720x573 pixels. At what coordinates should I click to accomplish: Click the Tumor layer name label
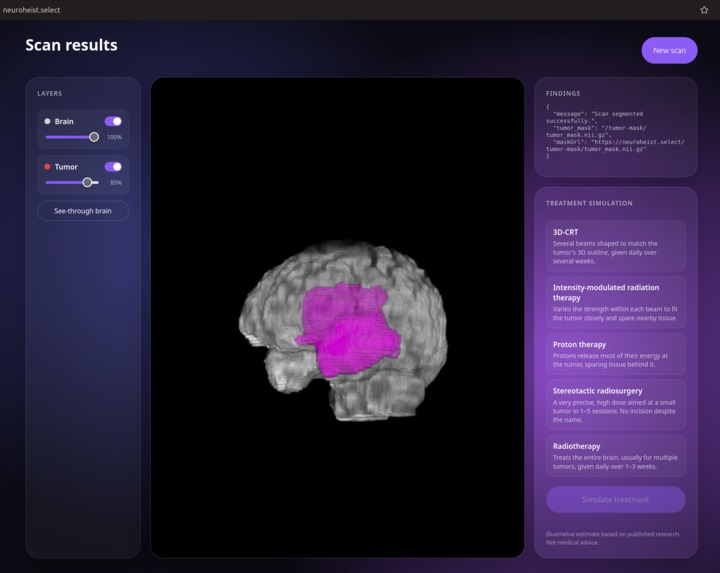pyautogui.click(x=66, y=167)
